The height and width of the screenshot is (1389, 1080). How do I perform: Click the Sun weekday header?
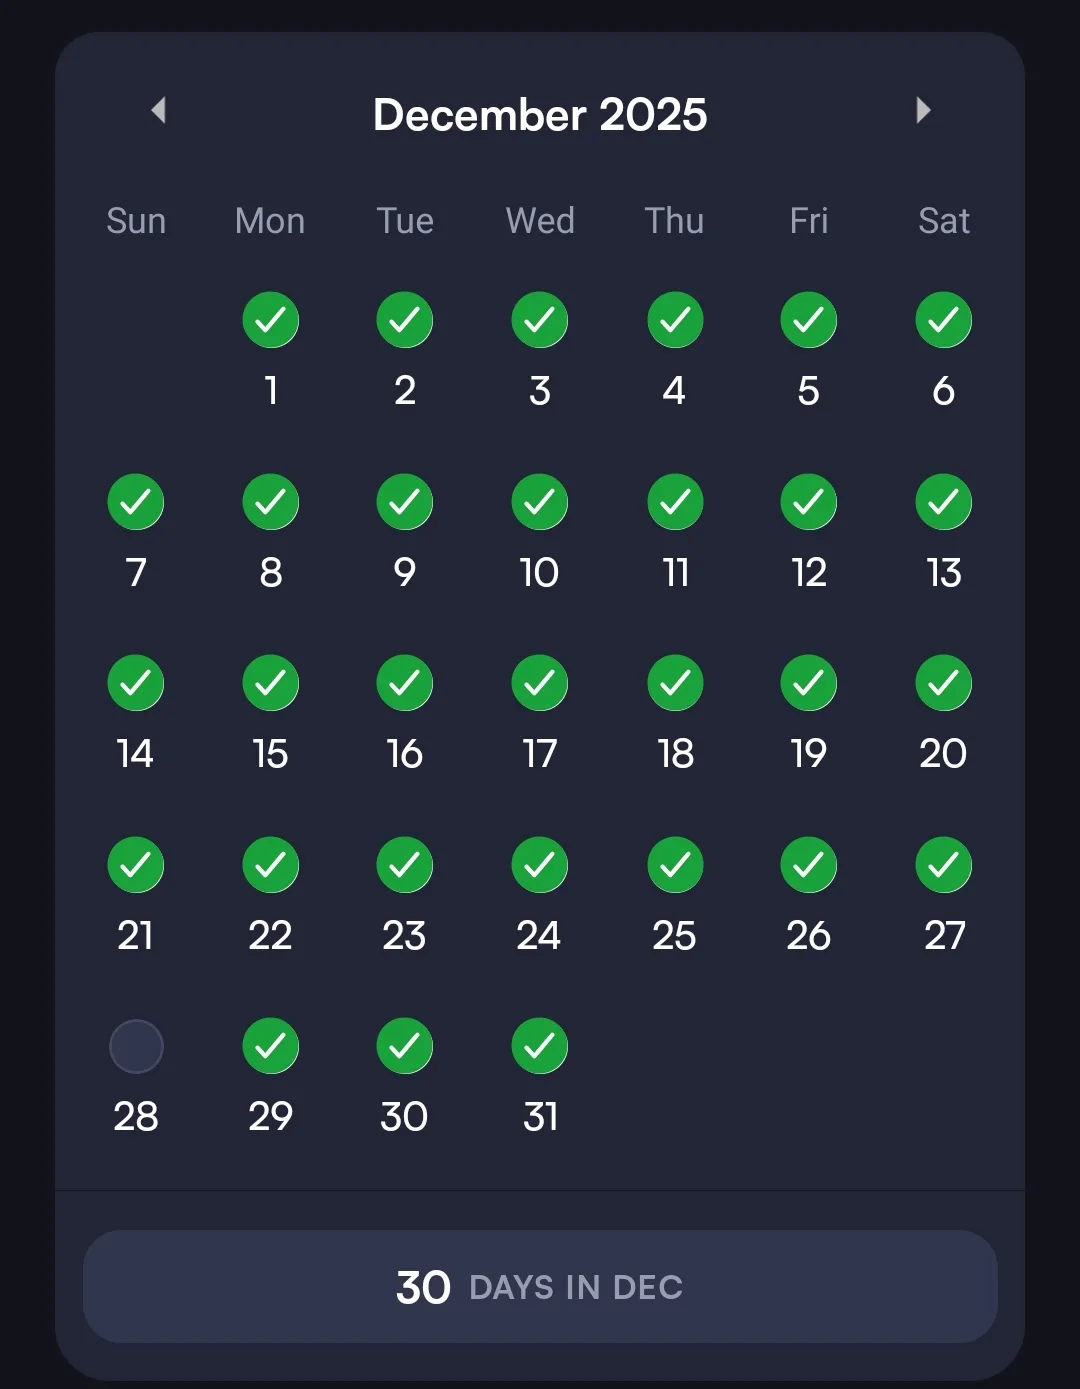(136, 221)
